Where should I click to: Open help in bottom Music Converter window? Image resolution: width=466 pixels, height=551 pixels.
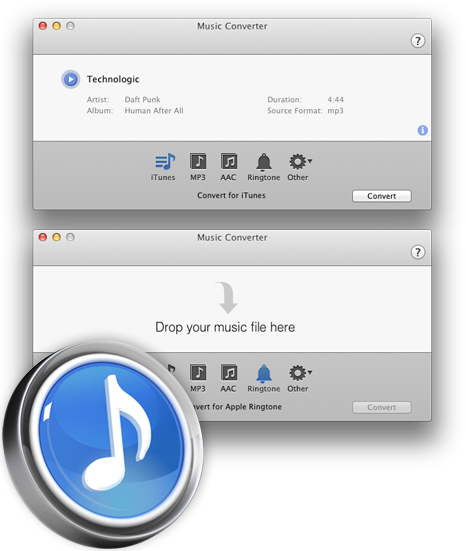(x=418, y=252)
